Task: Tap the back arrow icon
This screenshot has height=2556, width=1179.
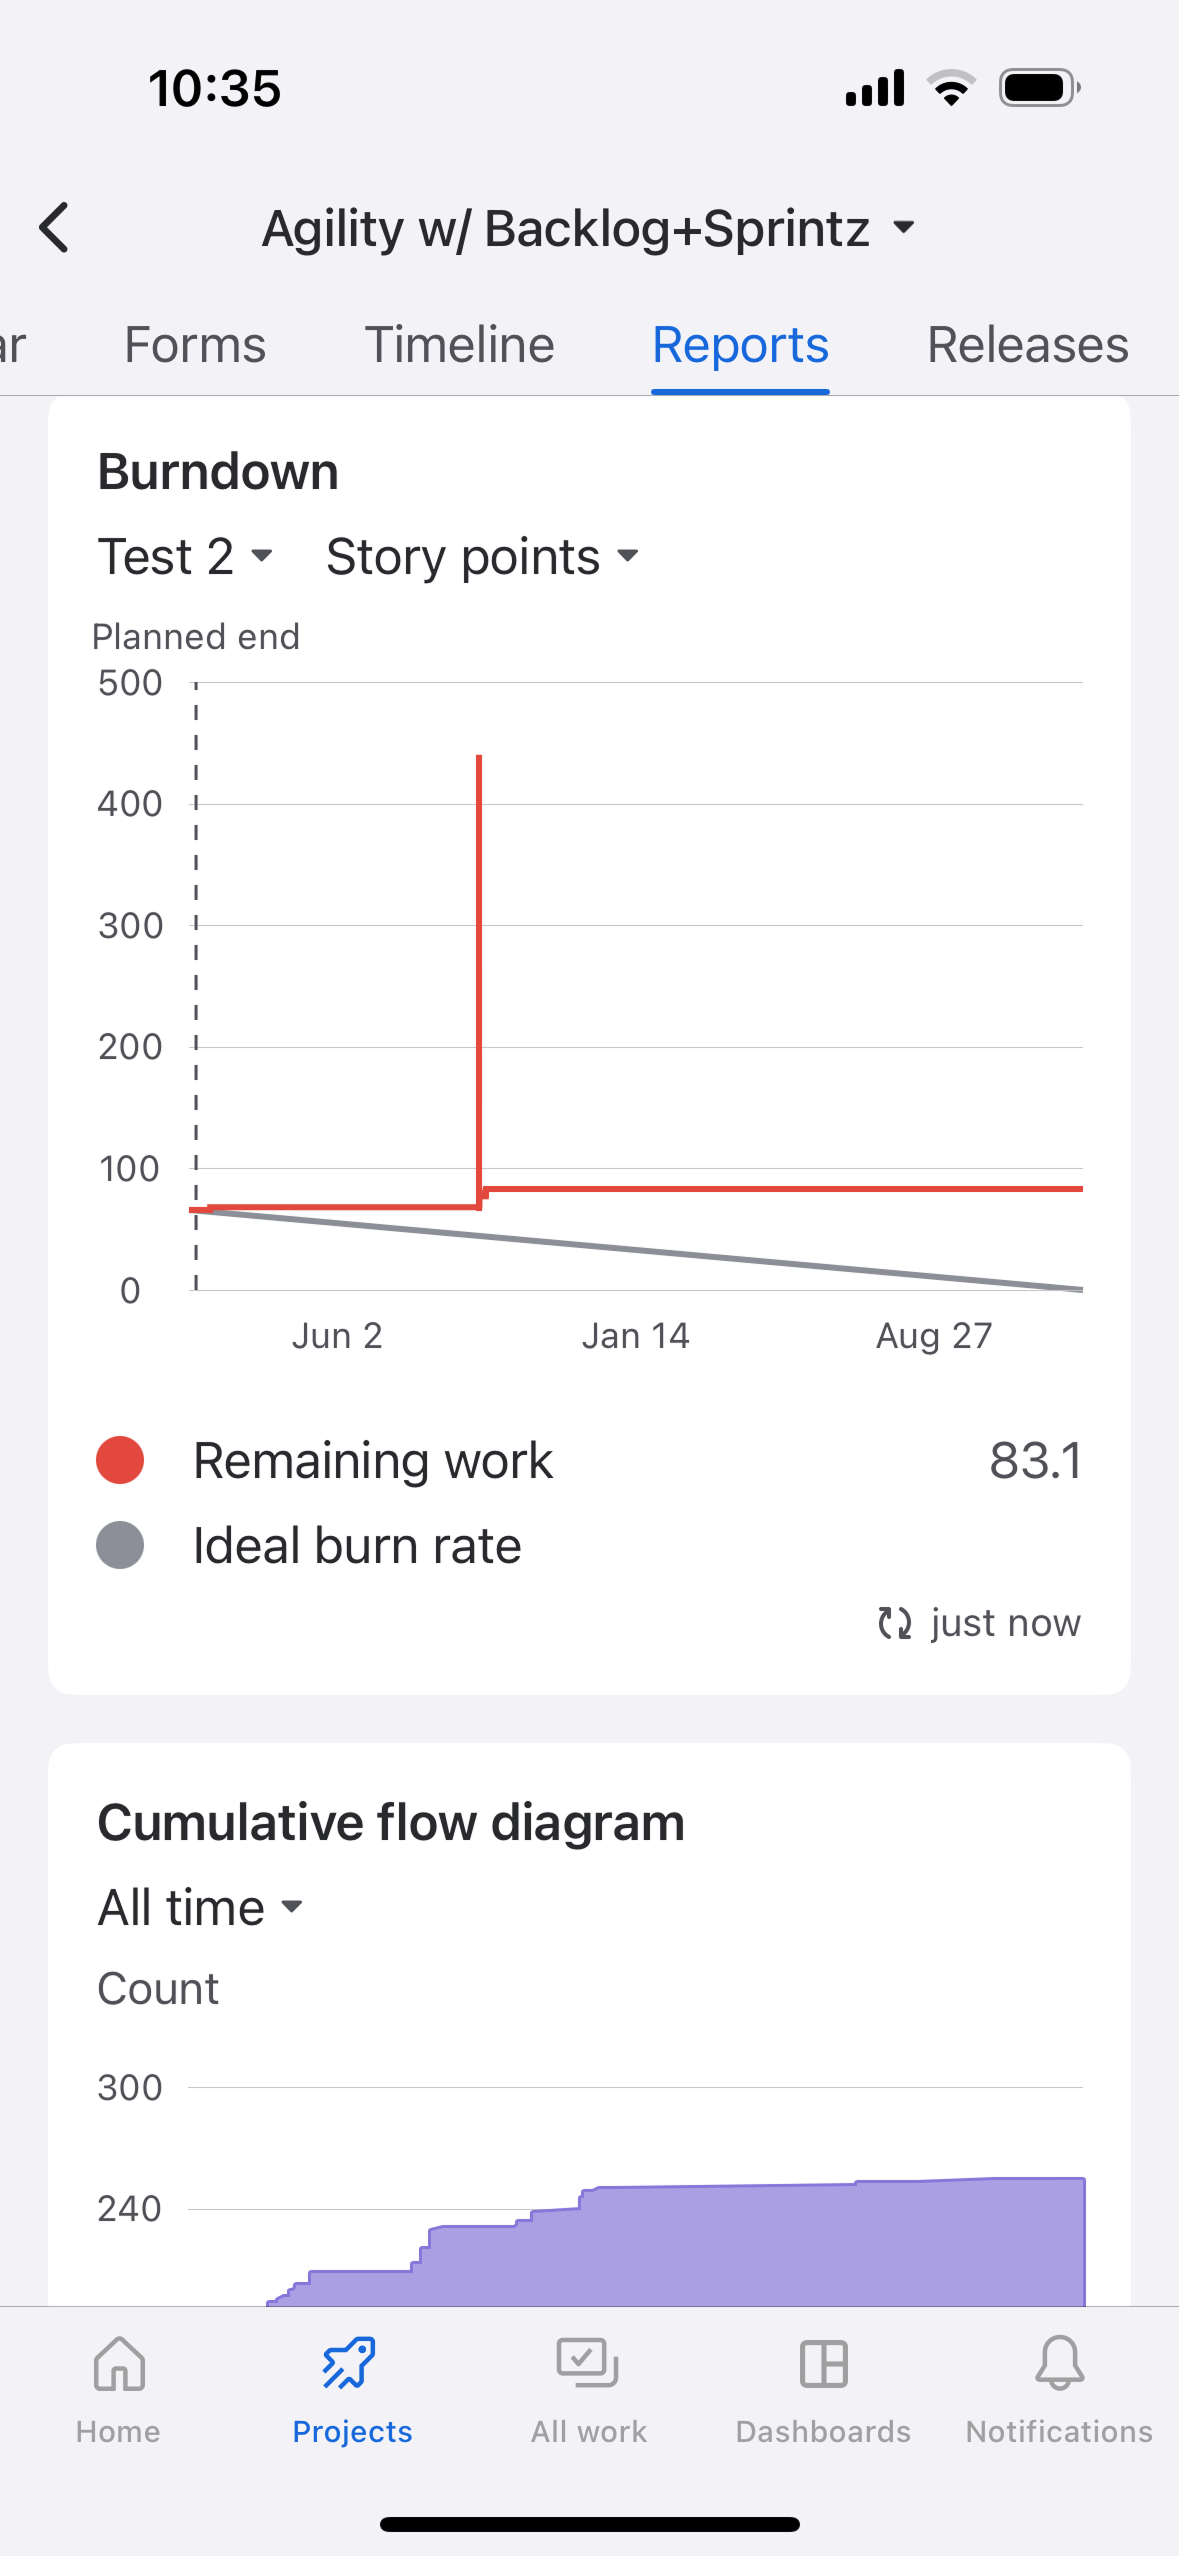Action: (54, 228)
